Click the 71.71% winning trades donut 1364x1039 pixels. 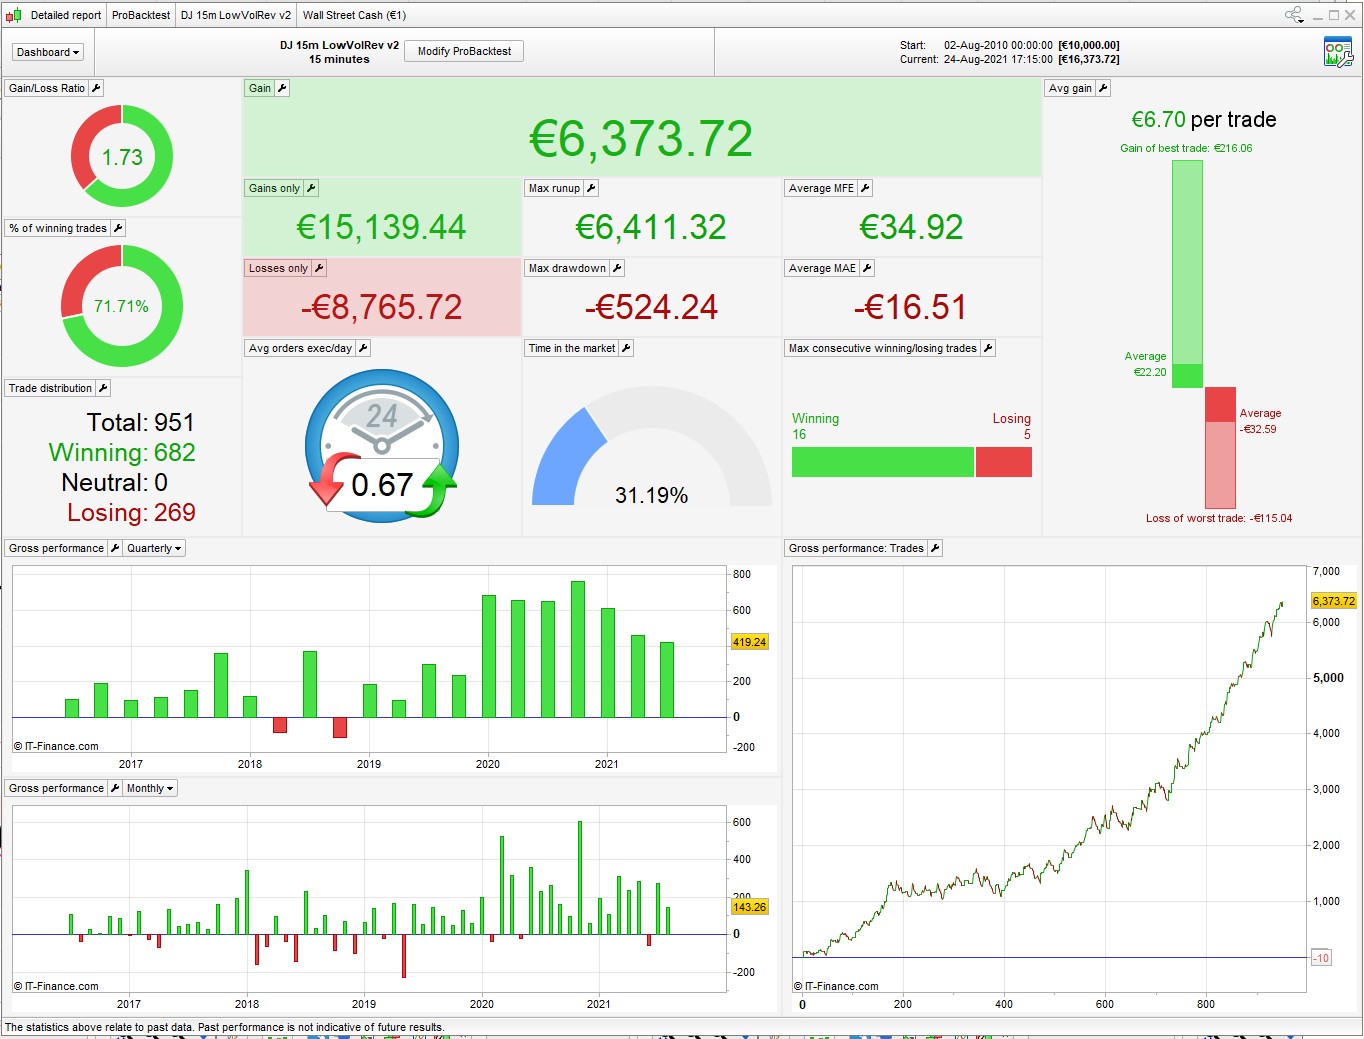coord(122,306)
